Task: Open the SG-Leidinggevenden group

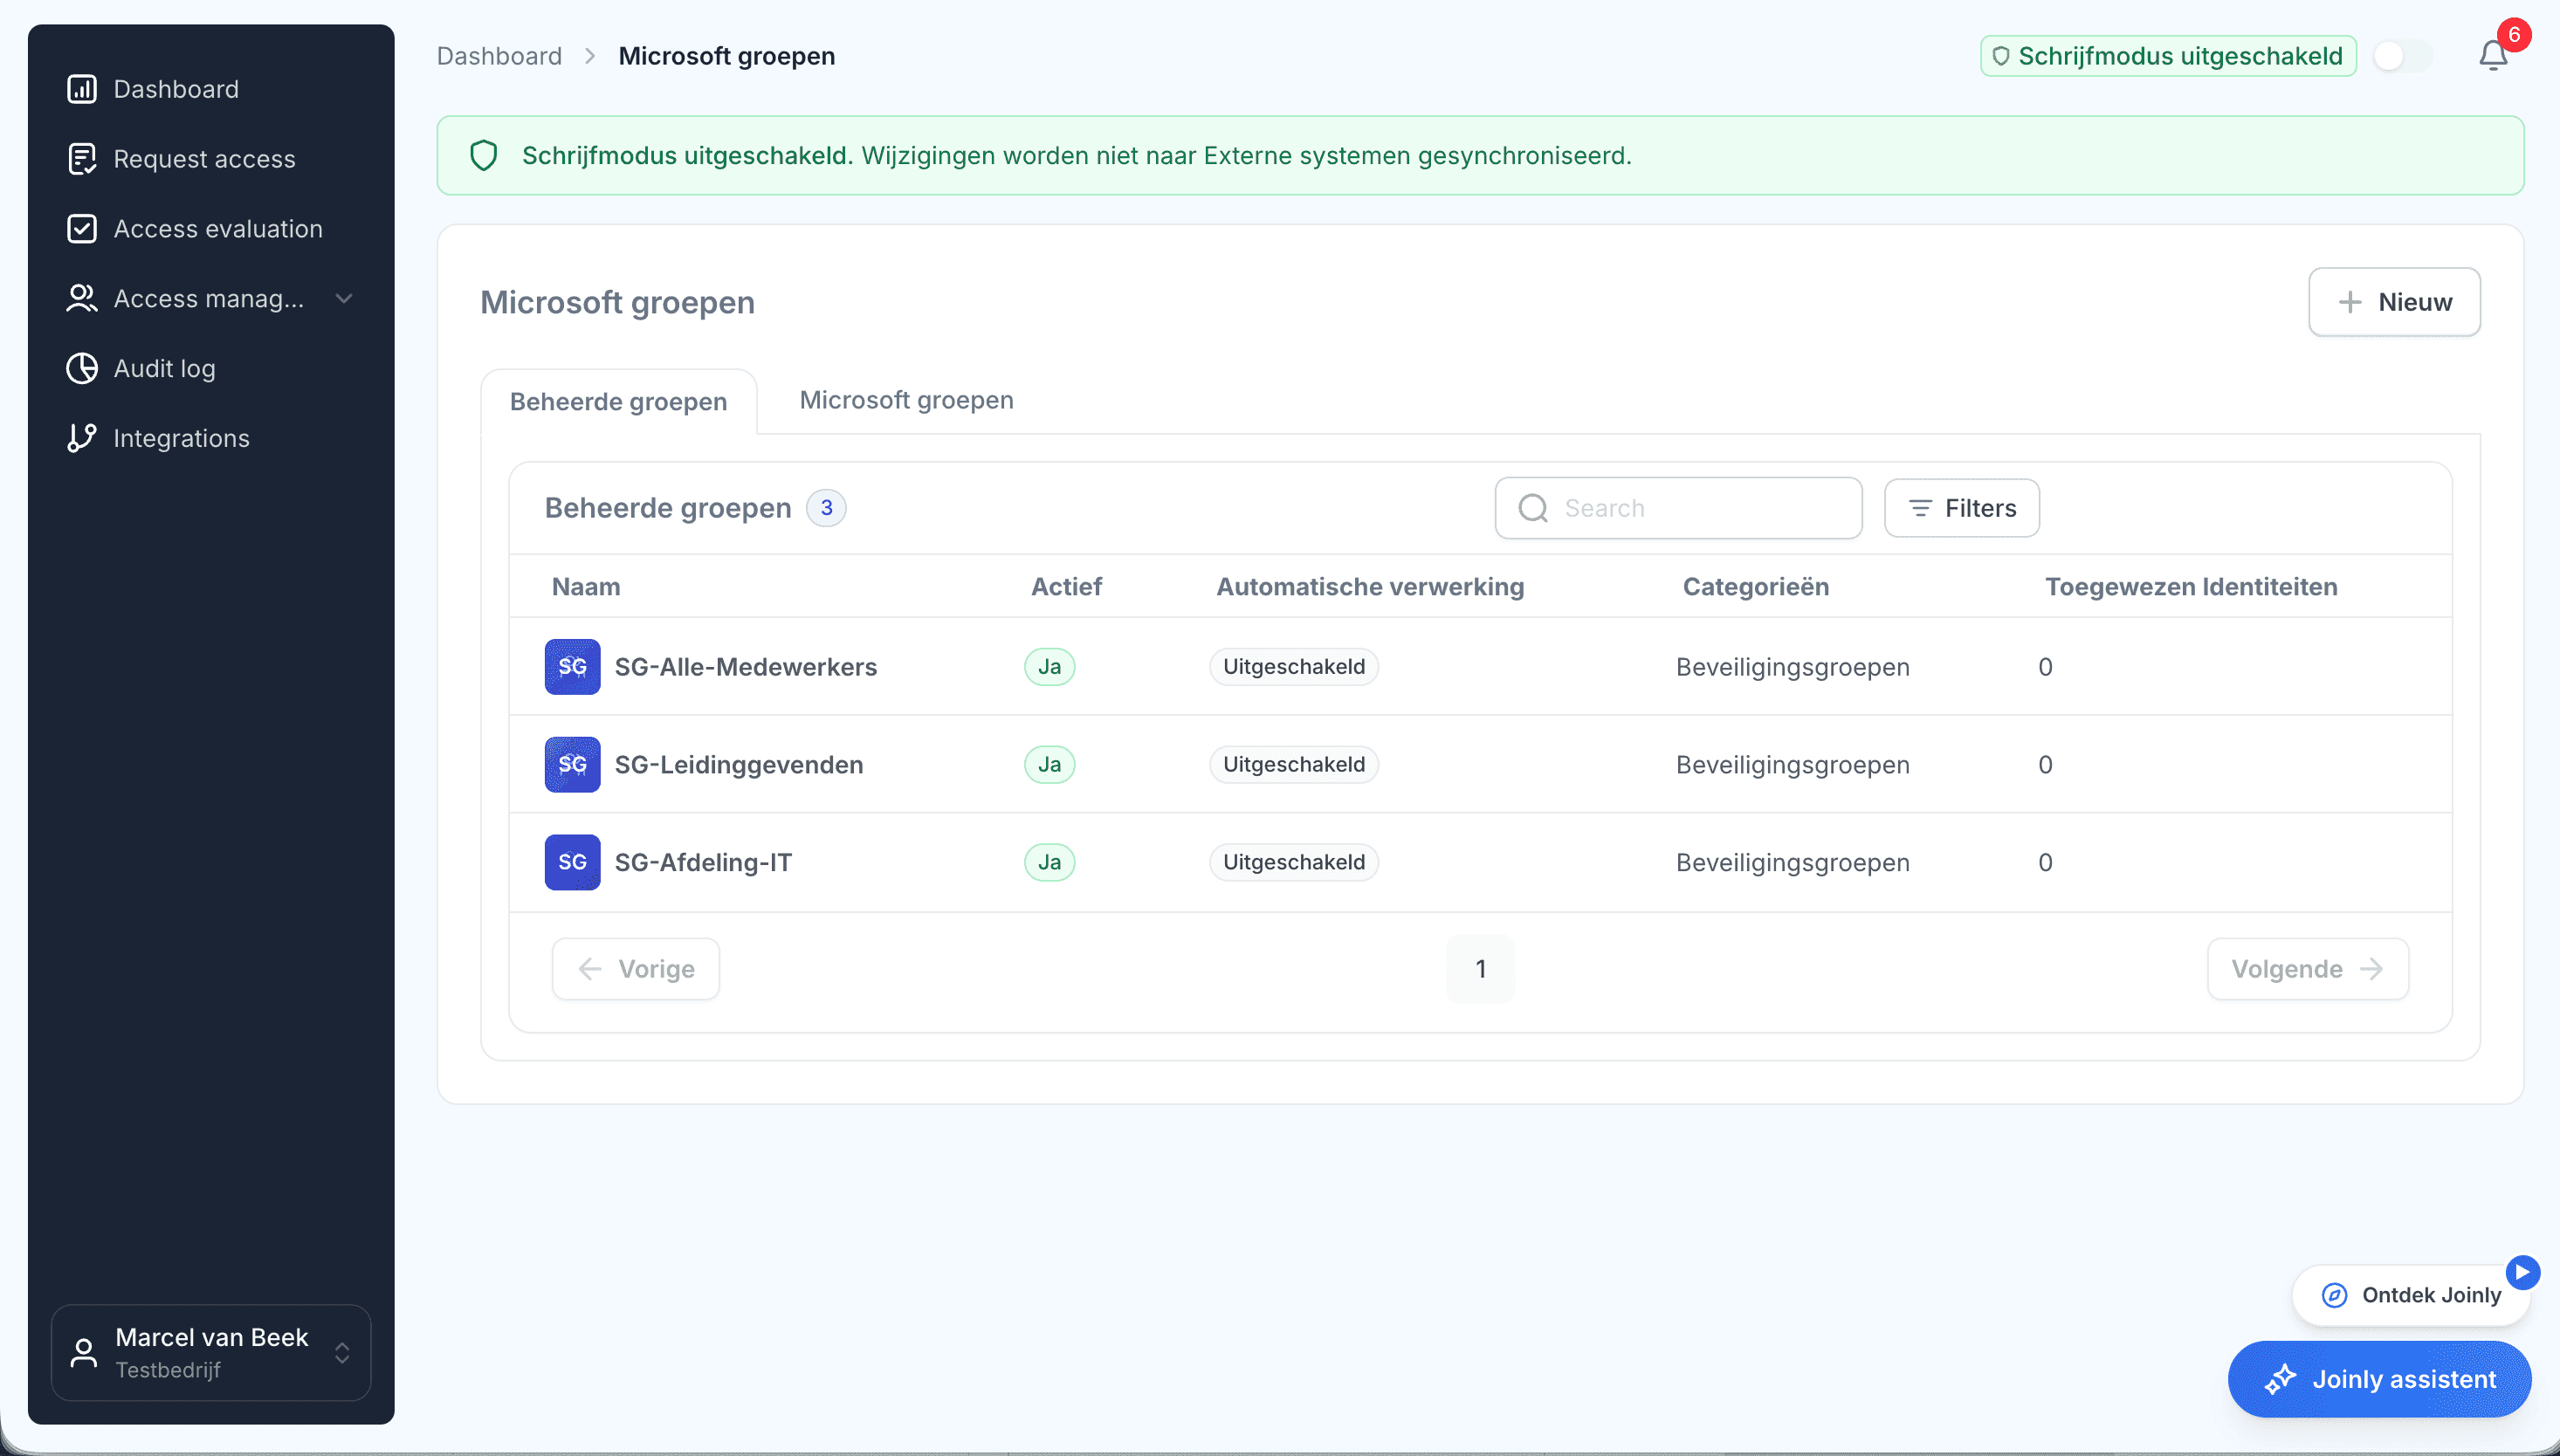Action: (x=739, y=765)
